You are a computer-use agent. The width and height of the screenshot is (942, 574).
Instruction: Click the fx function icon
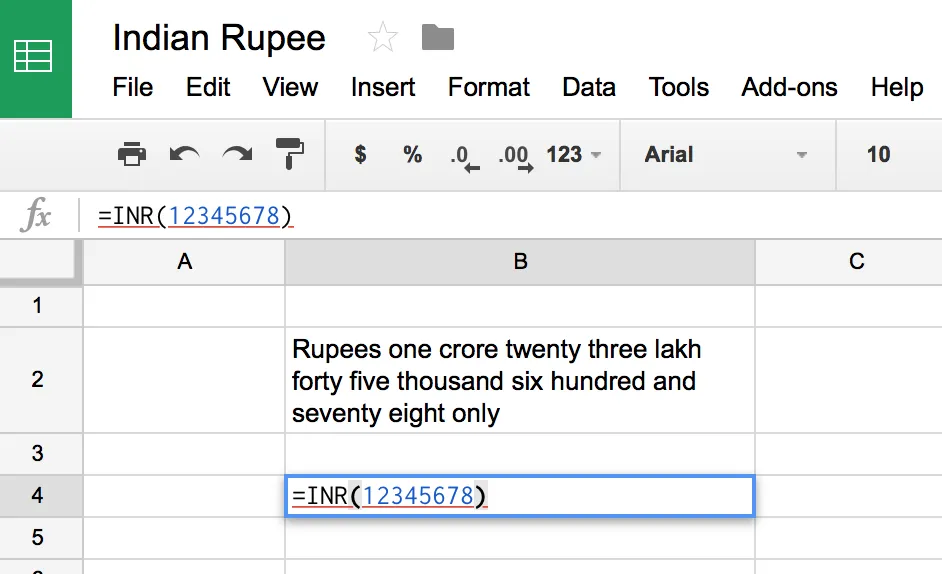(x=35, y=215)
